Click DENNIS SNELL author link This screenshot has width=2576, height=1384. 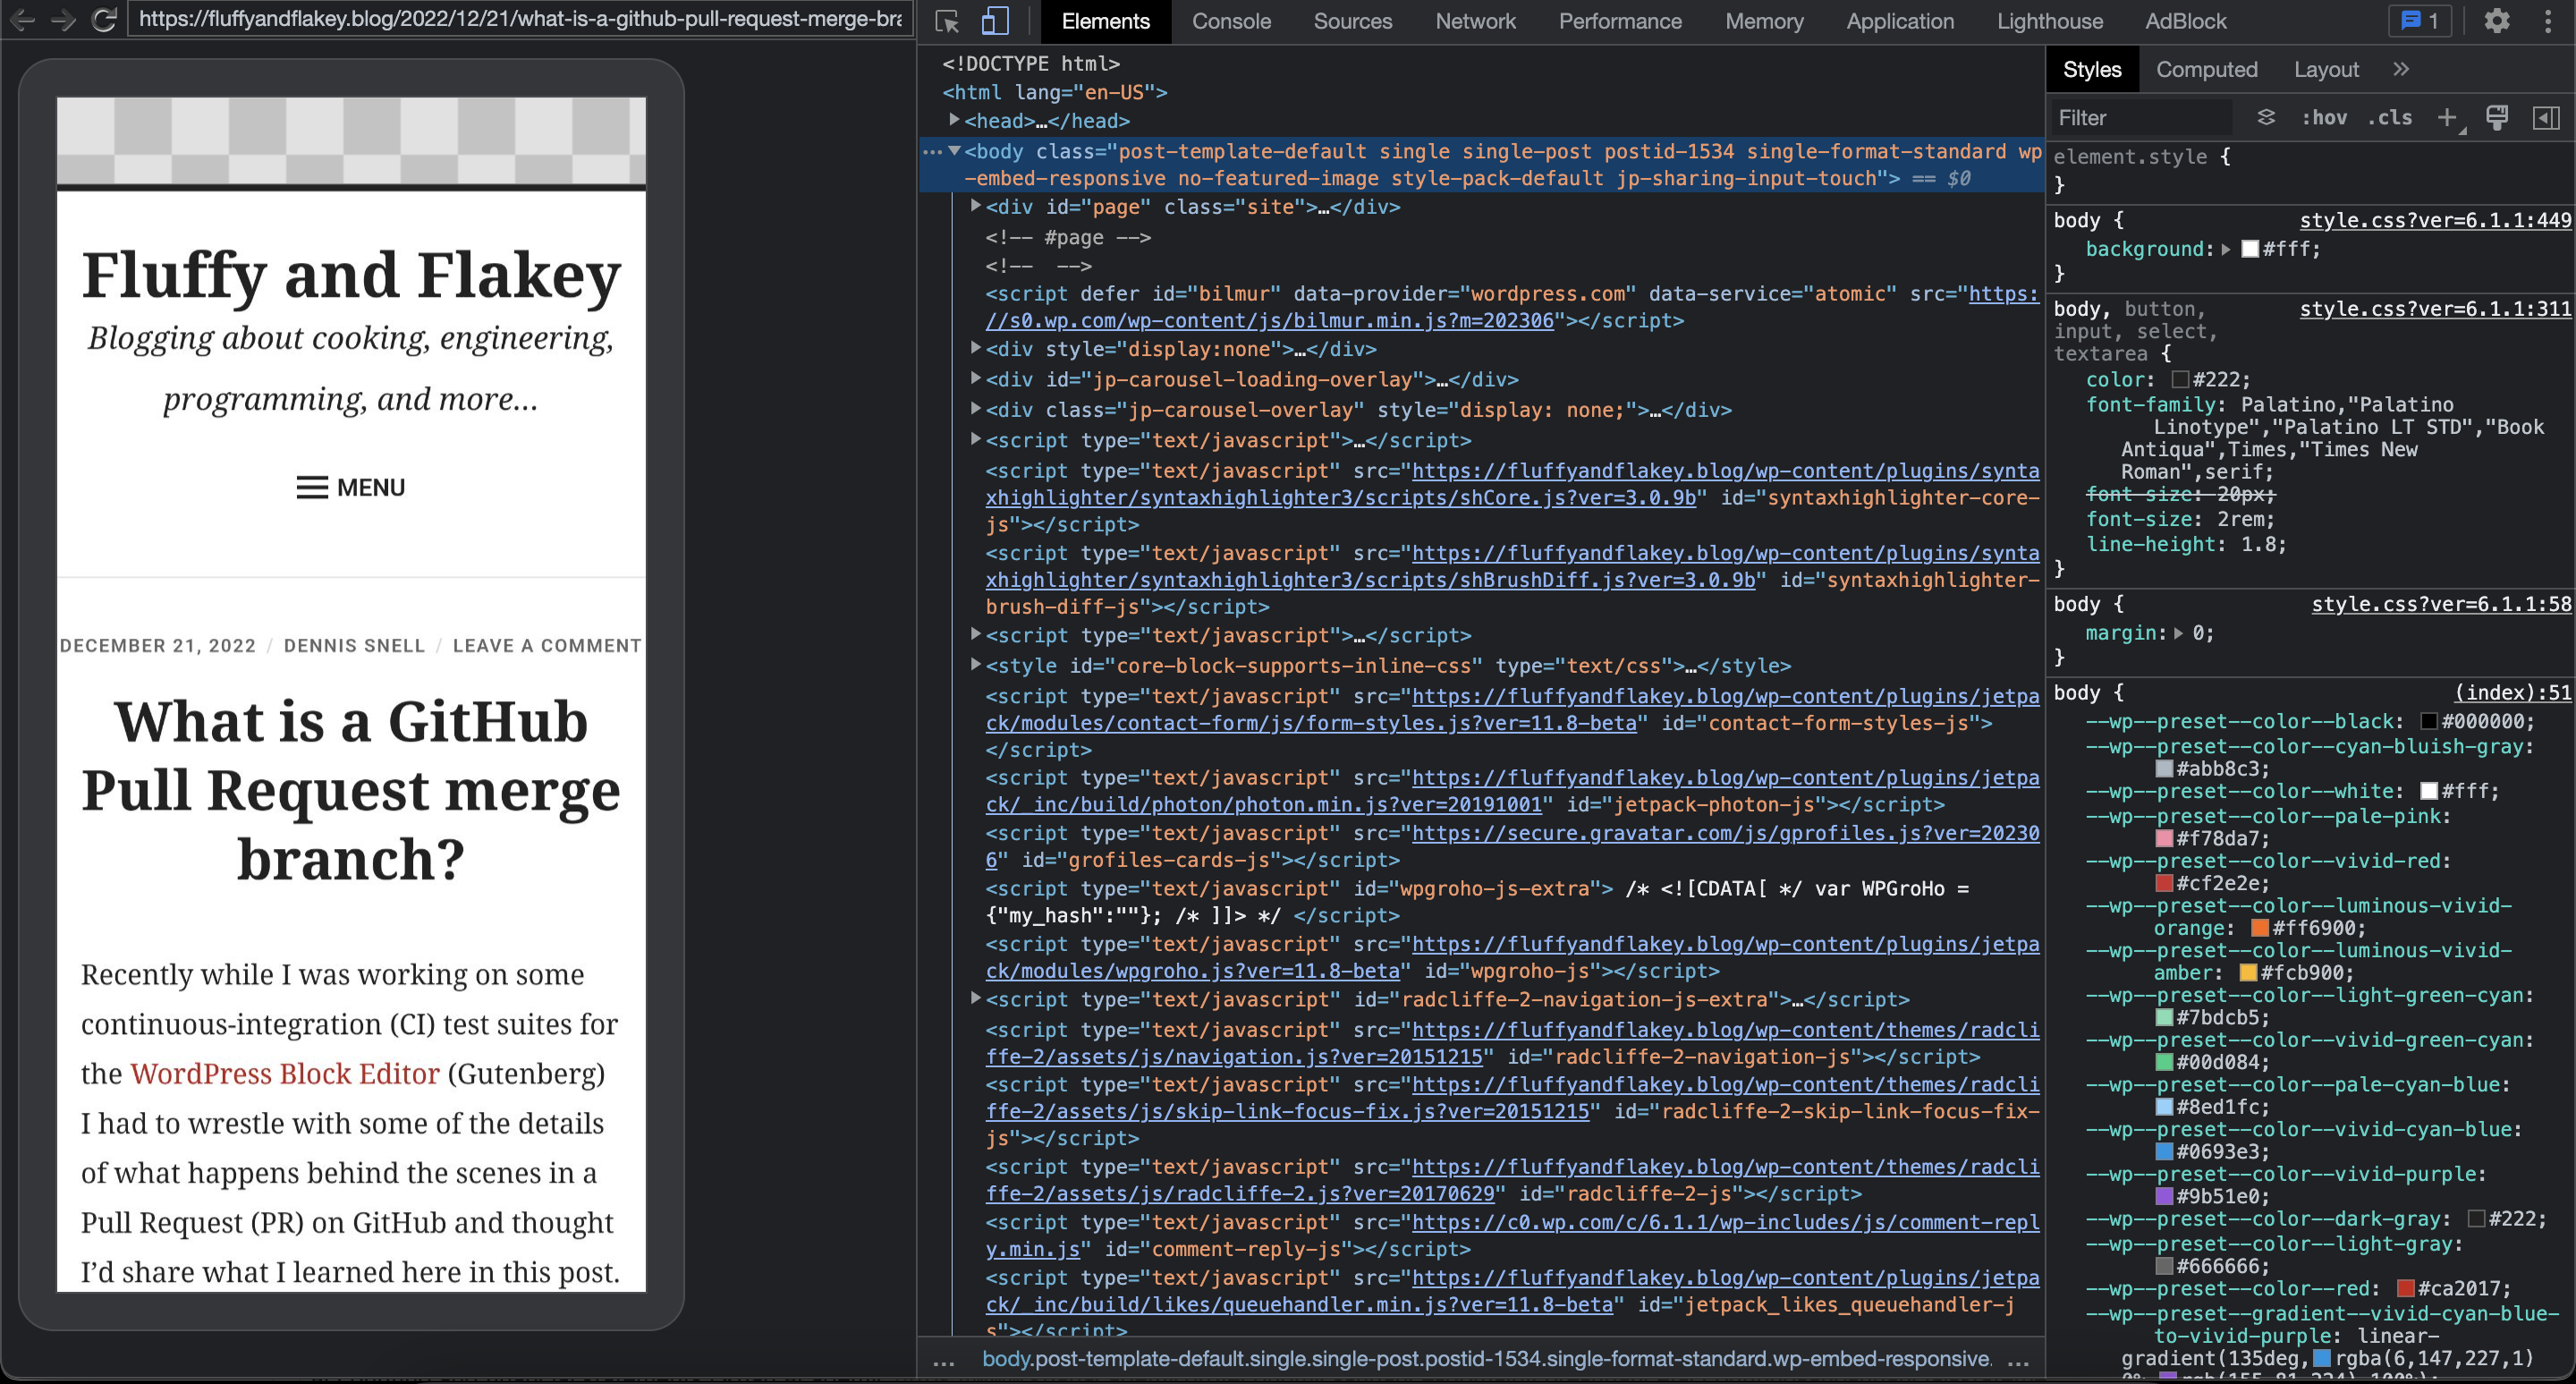[354, 646]
